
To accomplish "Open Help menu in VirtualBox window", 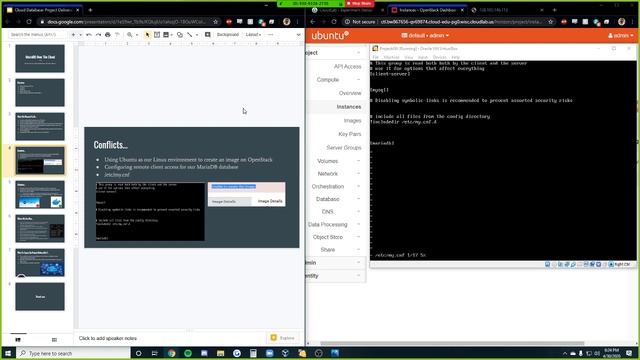I will tap(456, 57).
